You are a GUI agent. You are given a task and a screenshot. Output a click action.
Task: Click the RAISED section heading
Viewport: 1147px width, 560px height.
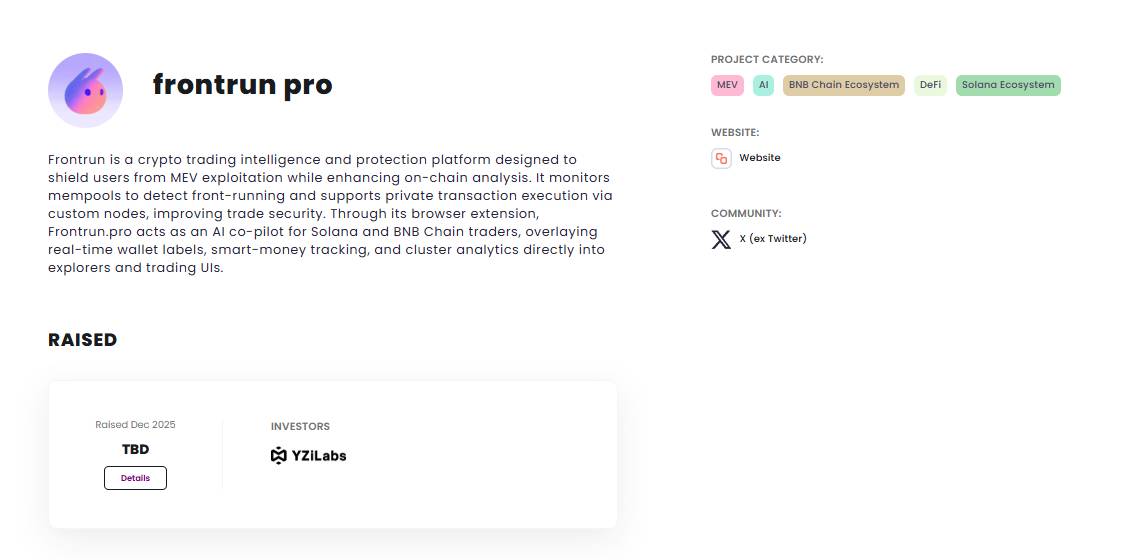(x=83, y=340)
